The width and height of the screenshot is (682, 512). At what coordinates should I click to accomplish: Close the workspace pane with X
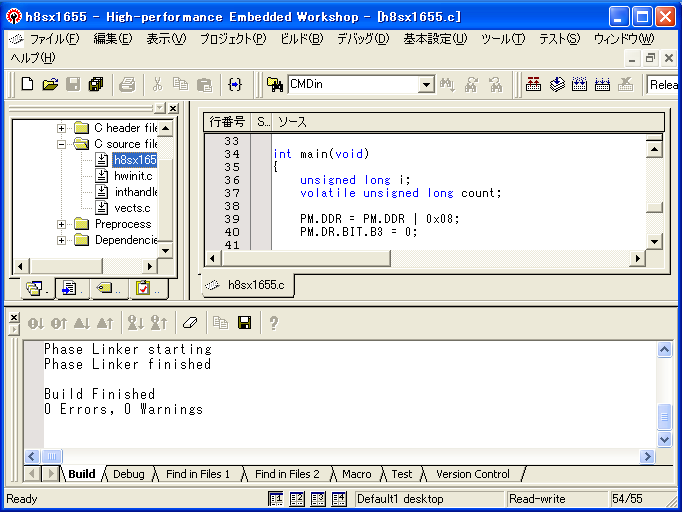point(173,108)
